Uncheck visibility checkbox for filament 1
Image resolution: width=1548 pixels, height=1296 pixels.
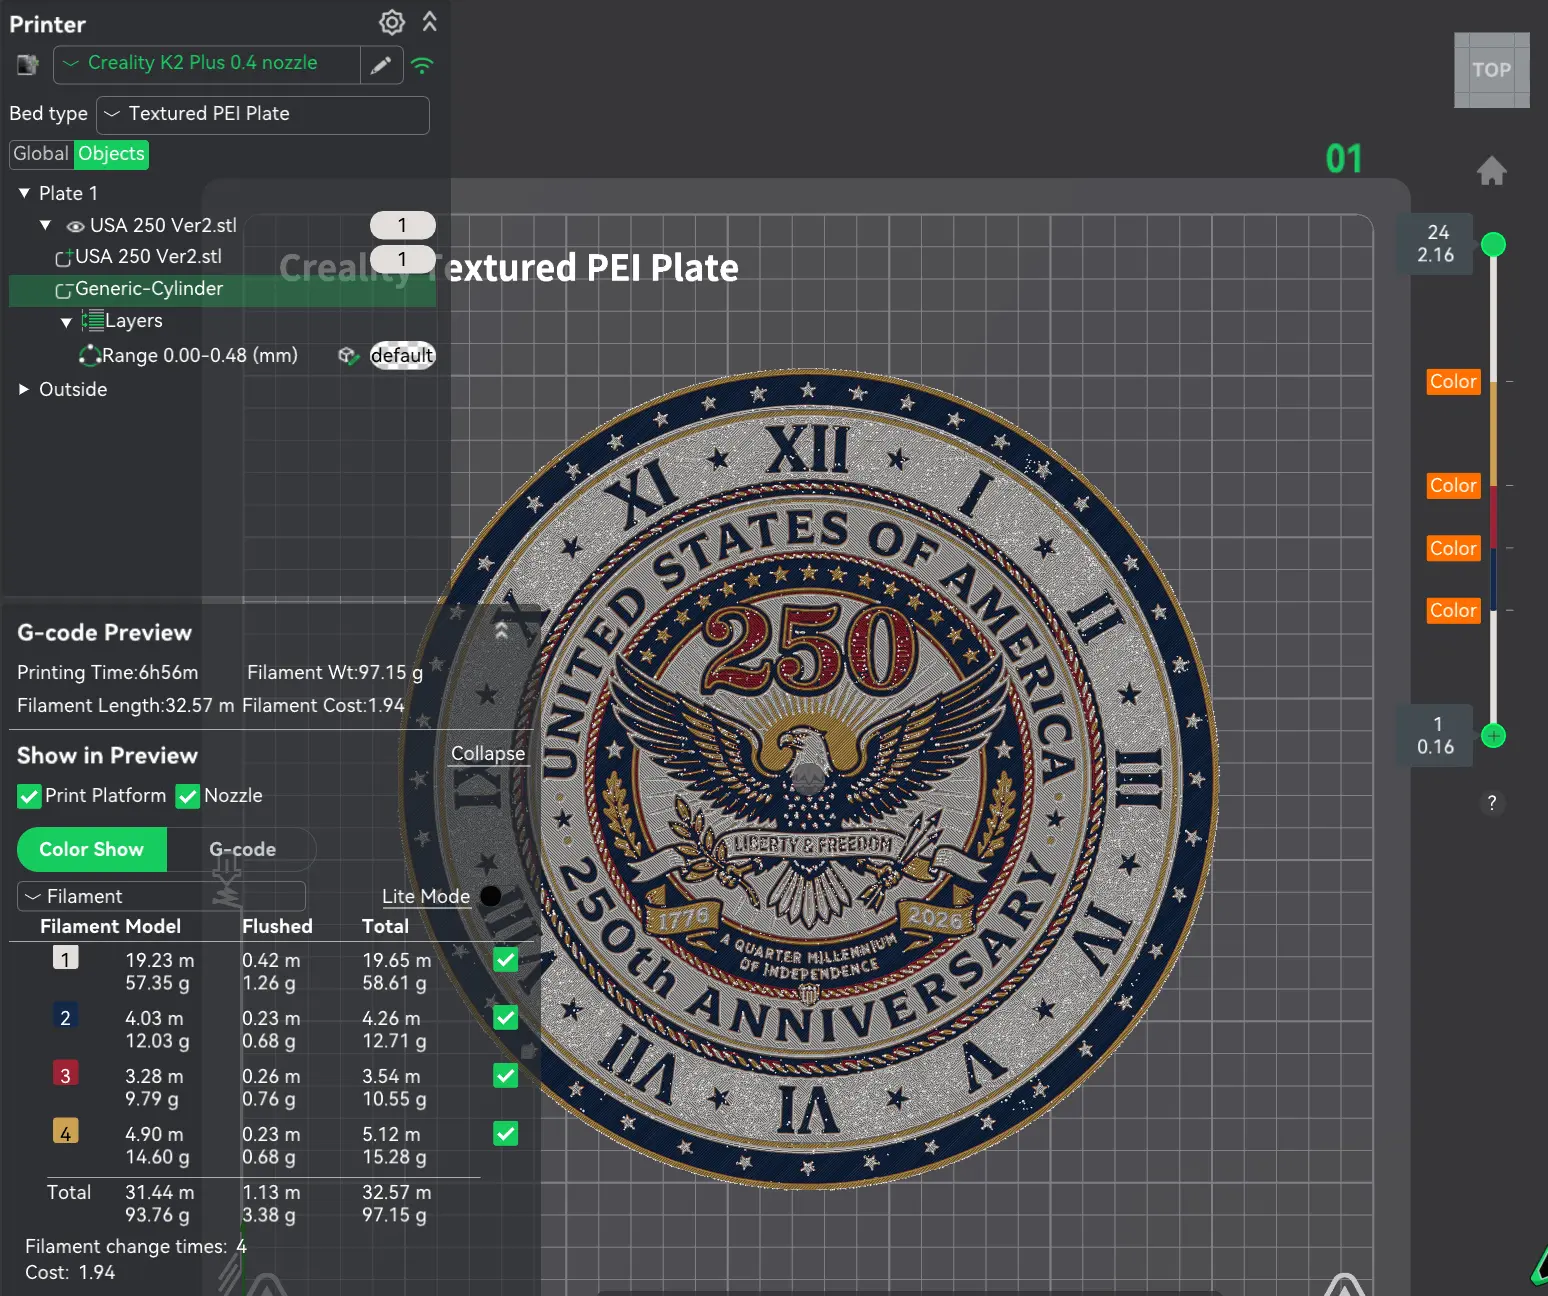pyautogui.click(x=506, y=960)
